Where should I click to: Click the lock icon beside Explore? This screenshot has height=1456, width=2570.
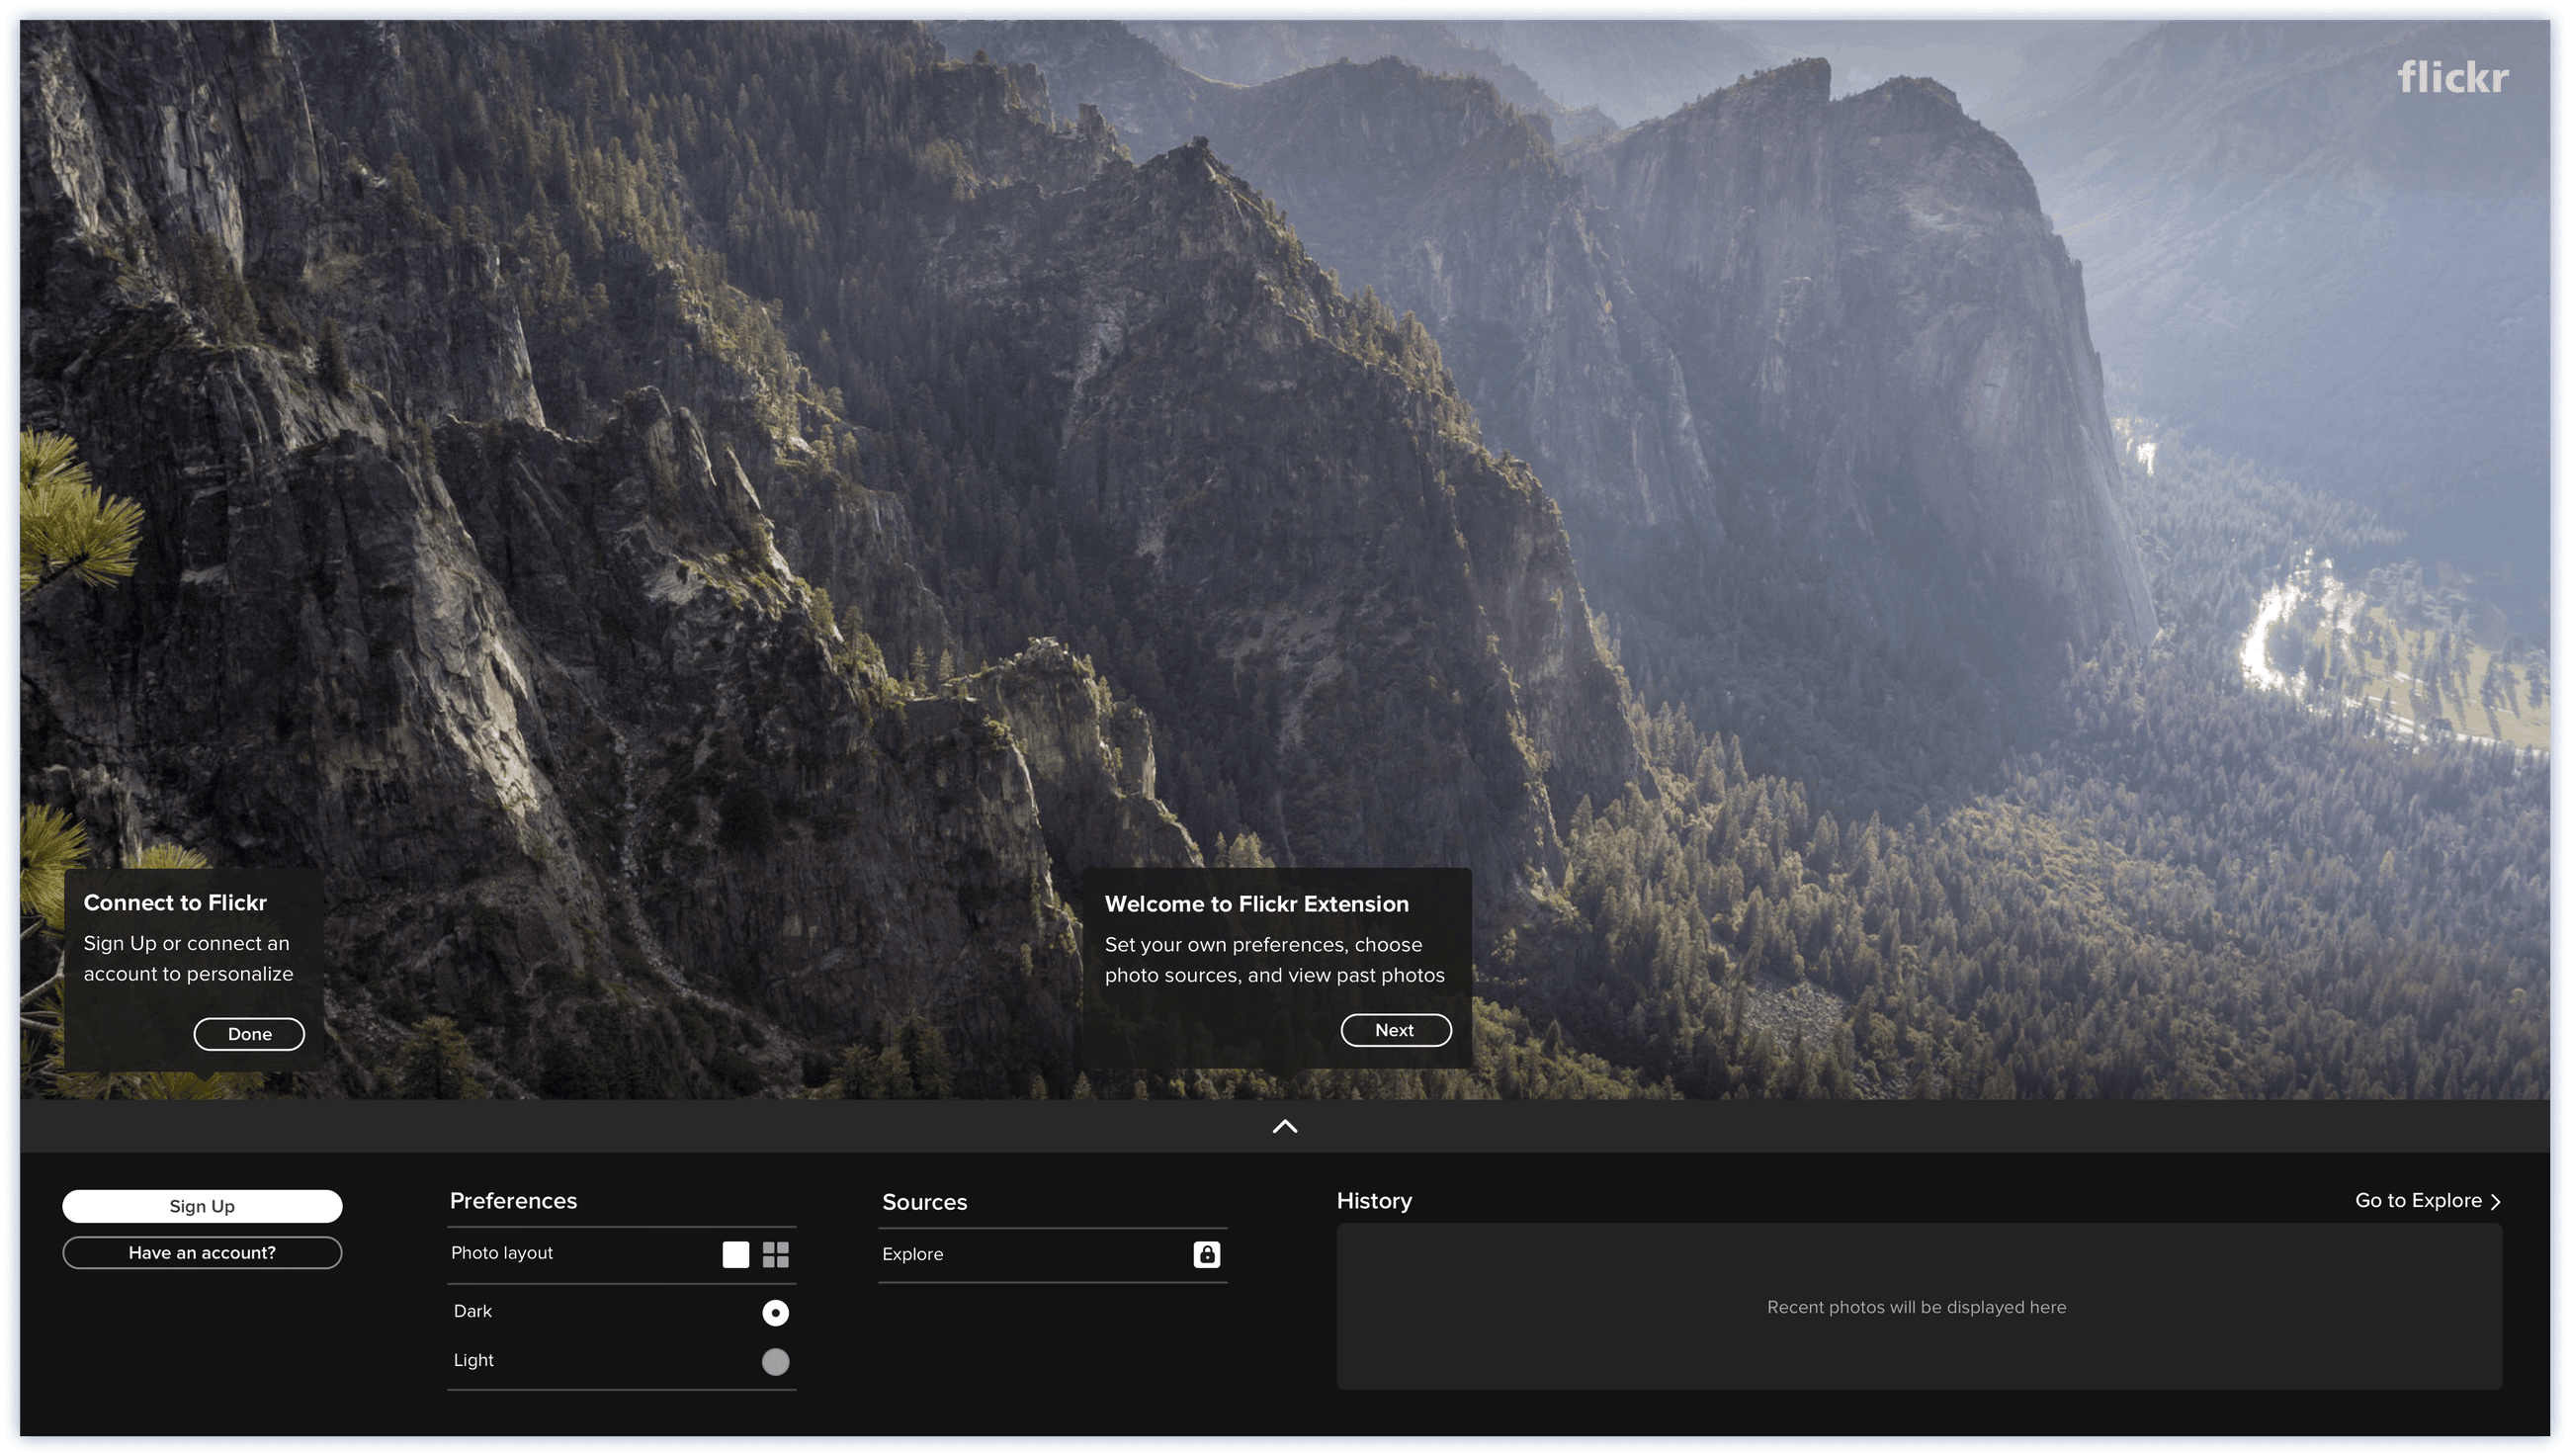coord(1206,1254)
